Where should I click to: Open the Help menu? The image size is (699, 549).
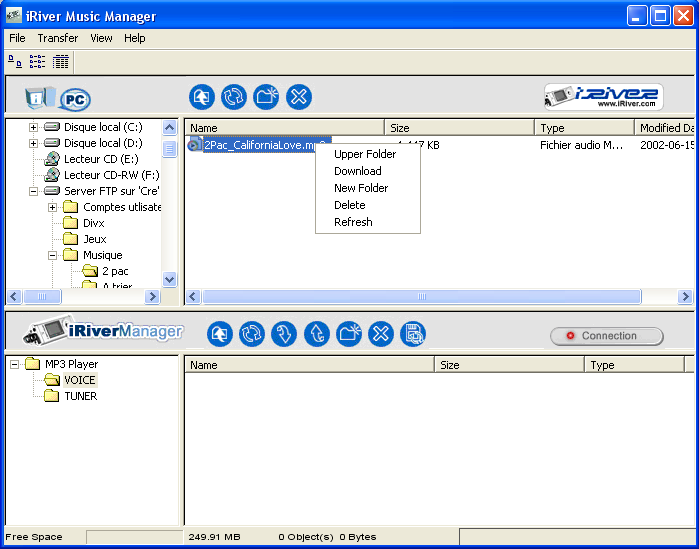click(x=135, y=38)
